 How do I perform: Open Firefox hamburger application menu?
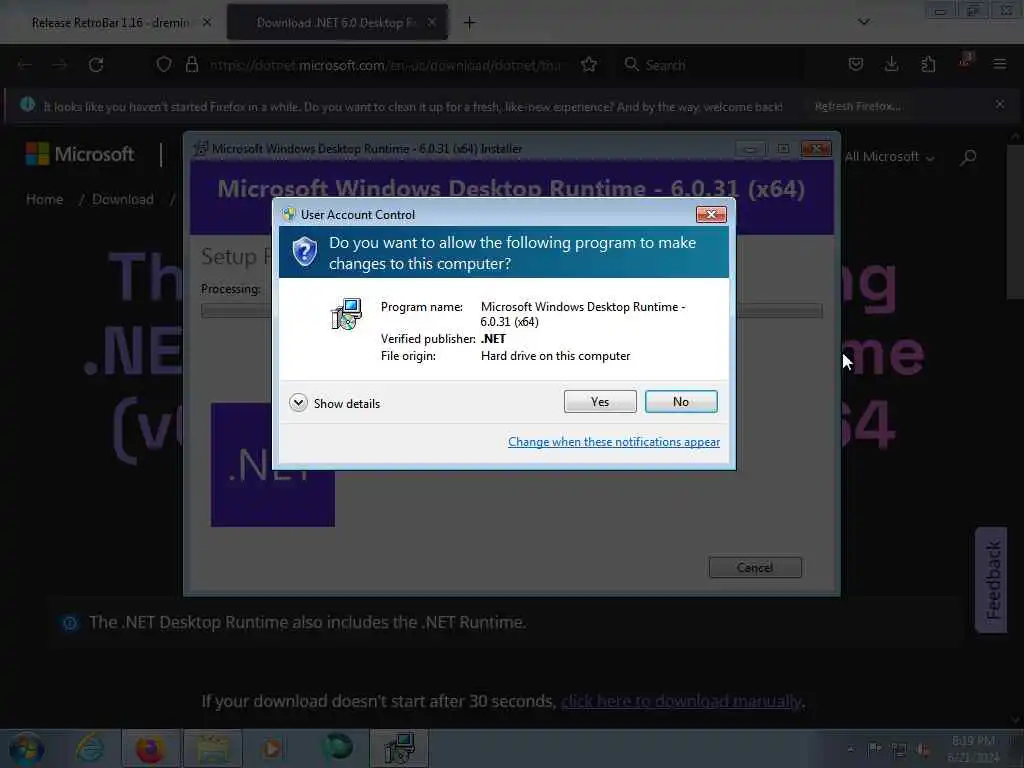point(999,64)
